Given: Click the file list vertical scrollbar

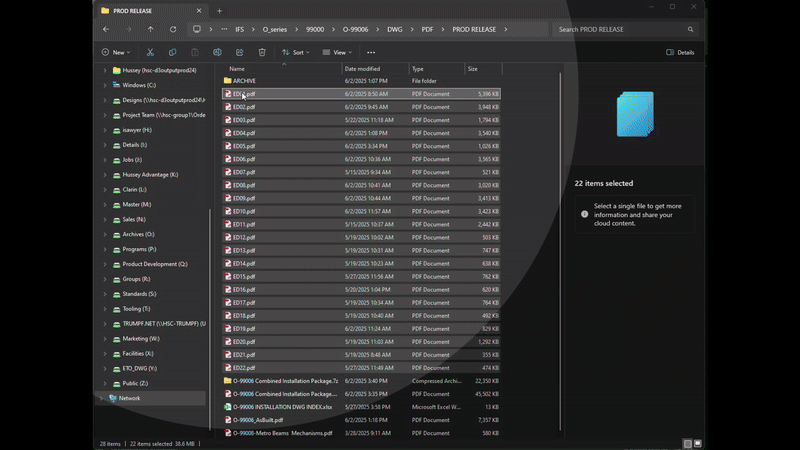Looking at the screenshot, I should coord(560,252).
